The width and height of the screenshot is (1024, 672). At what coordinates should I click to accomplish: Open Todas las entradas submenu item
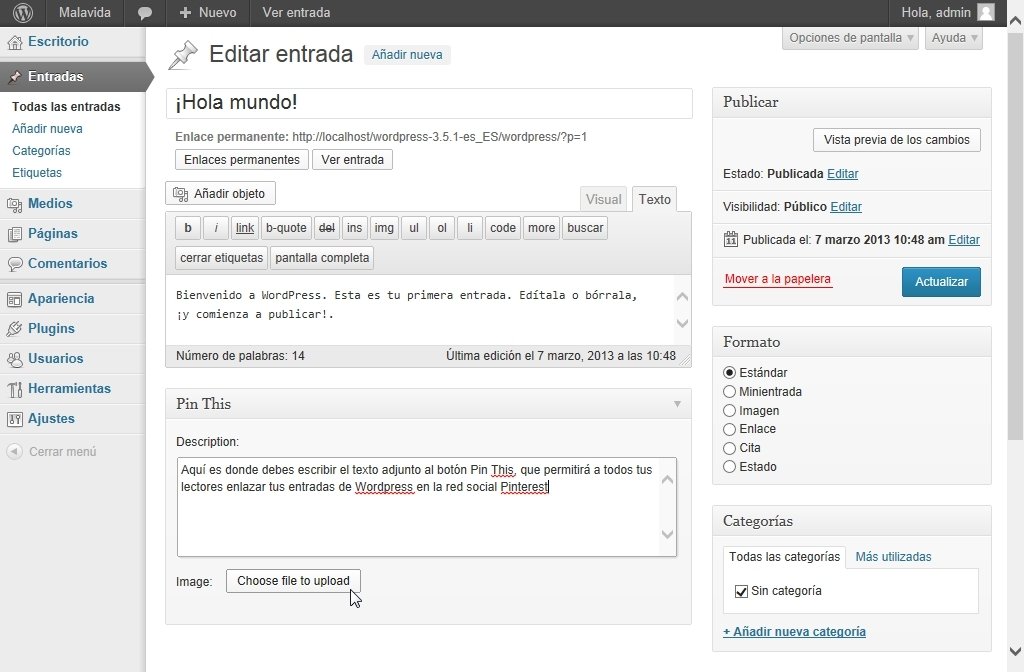coord(66,106)
